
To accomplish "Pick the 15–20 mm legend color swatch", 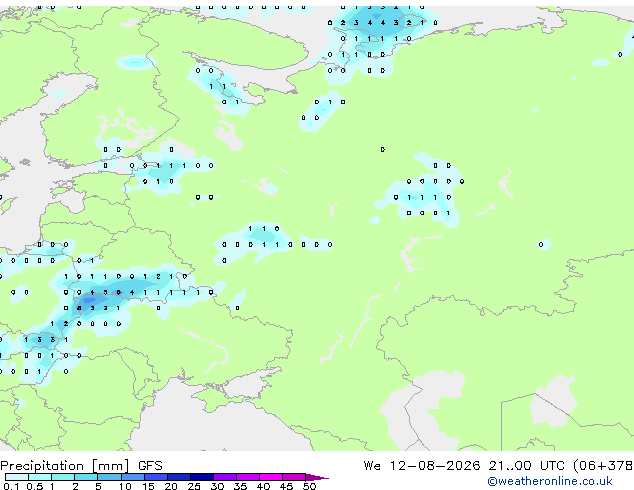I will [x=156, y=477].
